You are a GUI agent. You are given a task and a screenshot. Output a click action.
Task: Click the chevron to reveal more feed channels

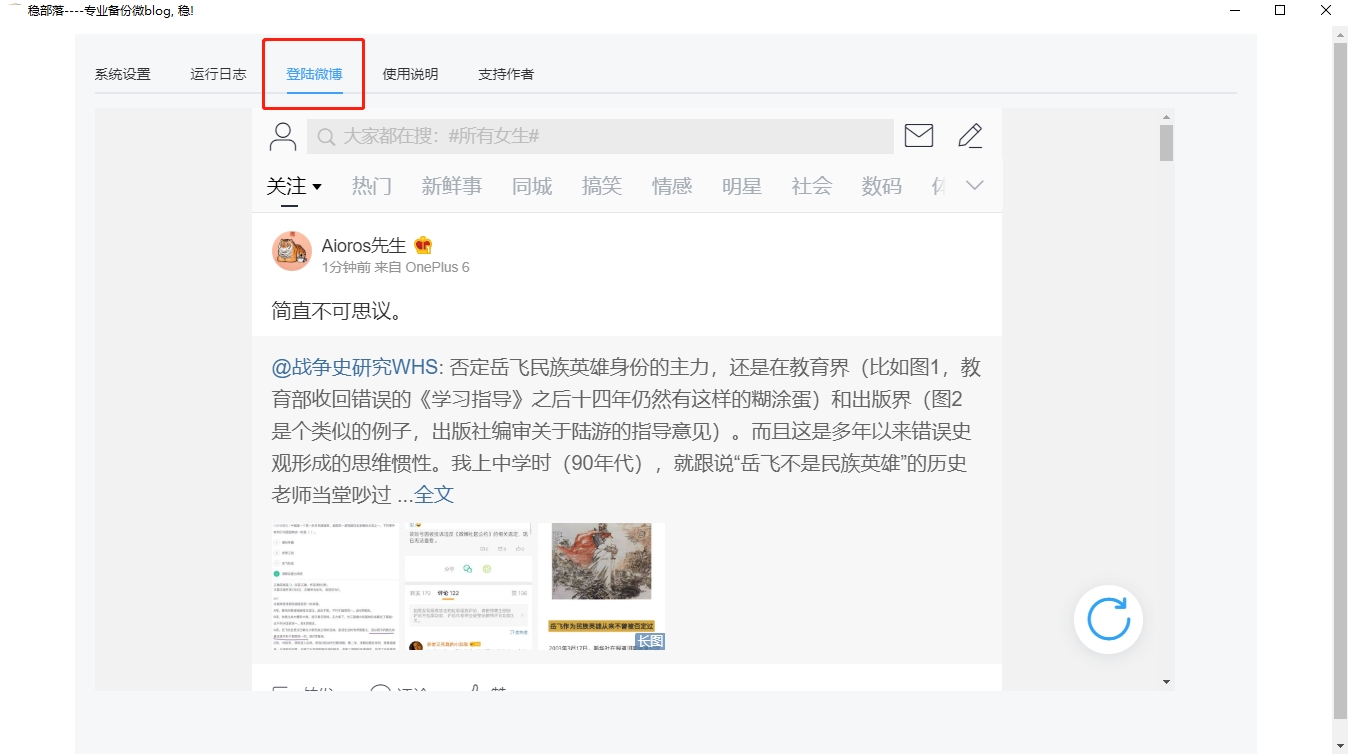[x=975, y=185]
